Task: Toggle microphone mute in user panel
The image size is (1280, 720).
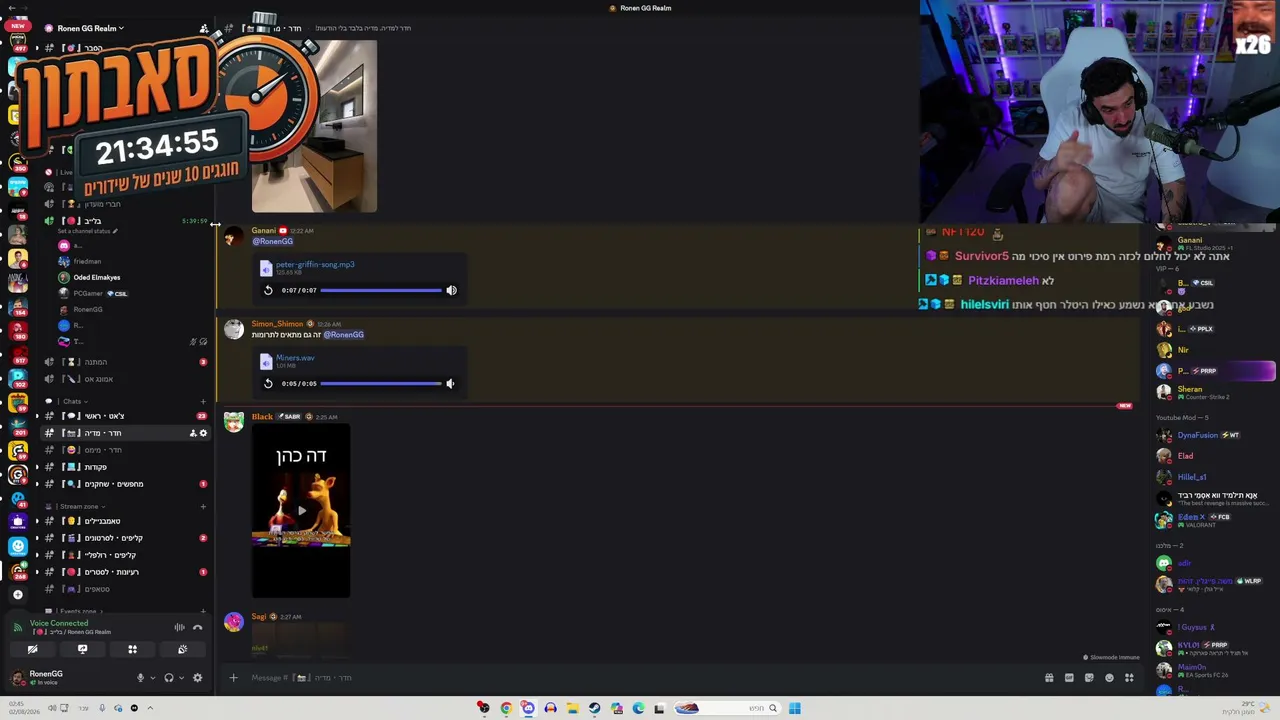Action: click(140, 678)
